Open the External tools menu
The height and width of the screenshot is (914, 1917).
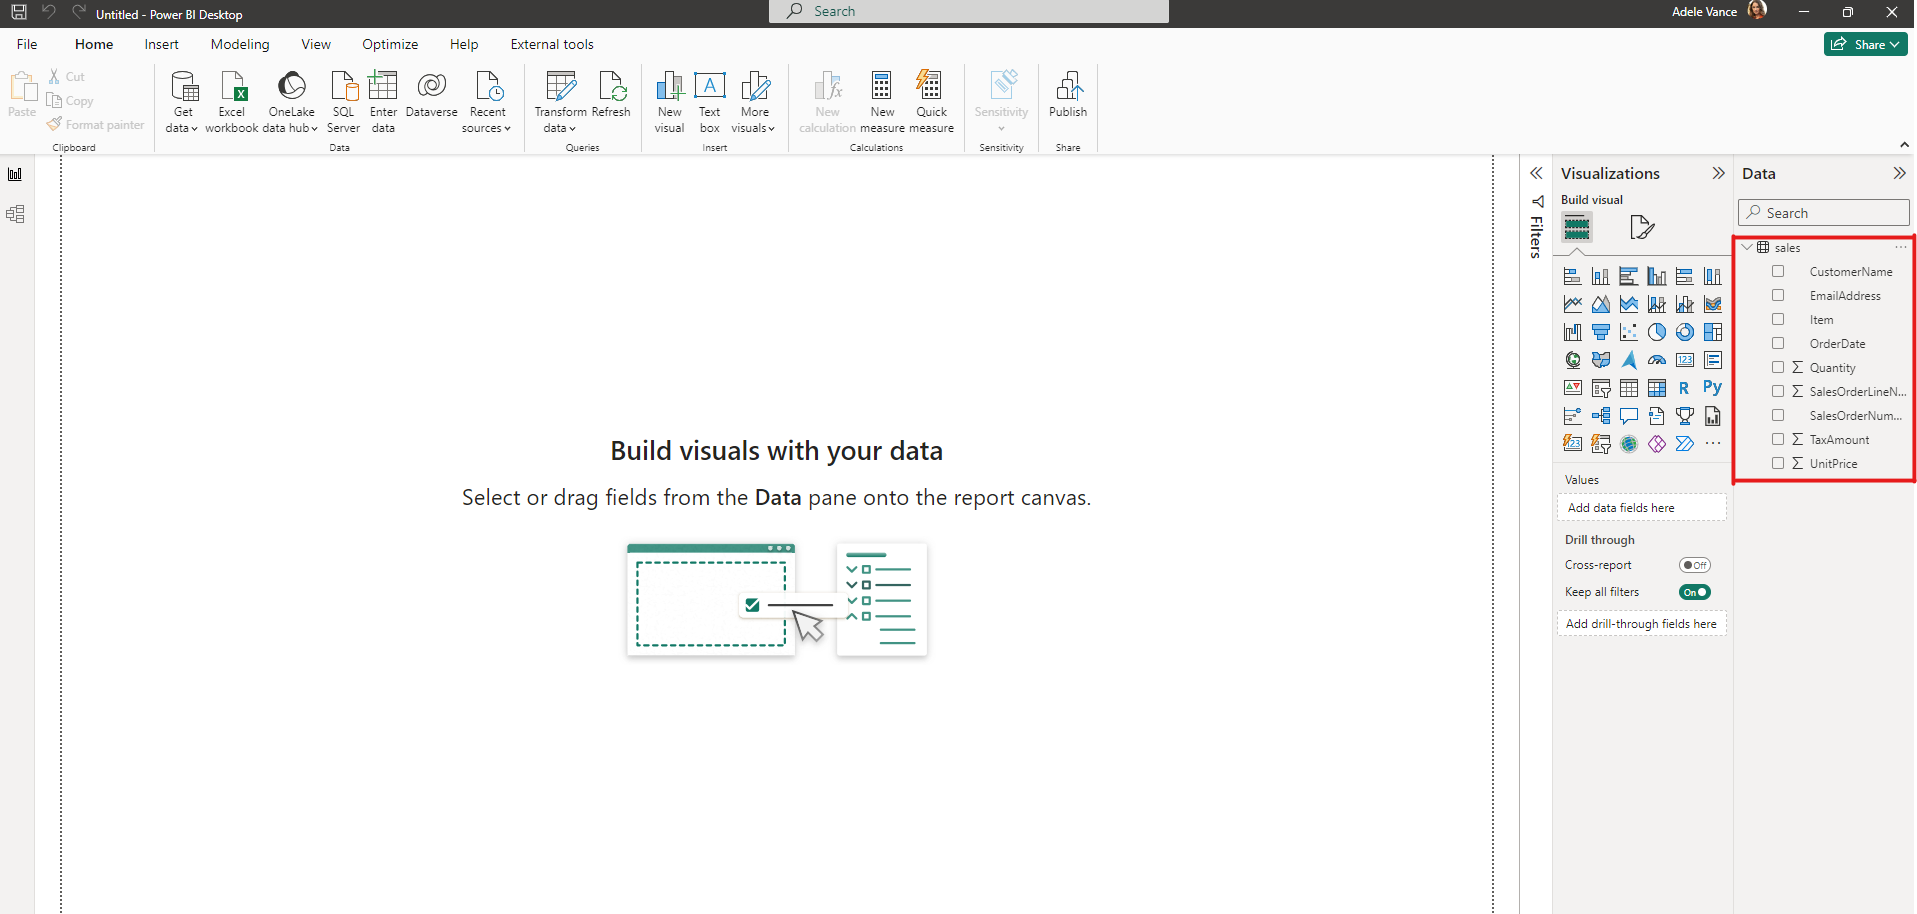(552, 44)
